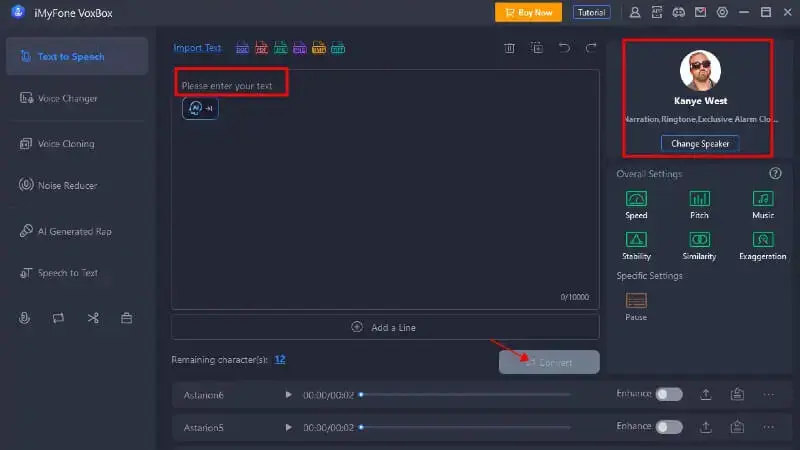This screenshot has height=450, width=800.
Task: Export the Astarion5 audio
Action: (x=706, y=427)
